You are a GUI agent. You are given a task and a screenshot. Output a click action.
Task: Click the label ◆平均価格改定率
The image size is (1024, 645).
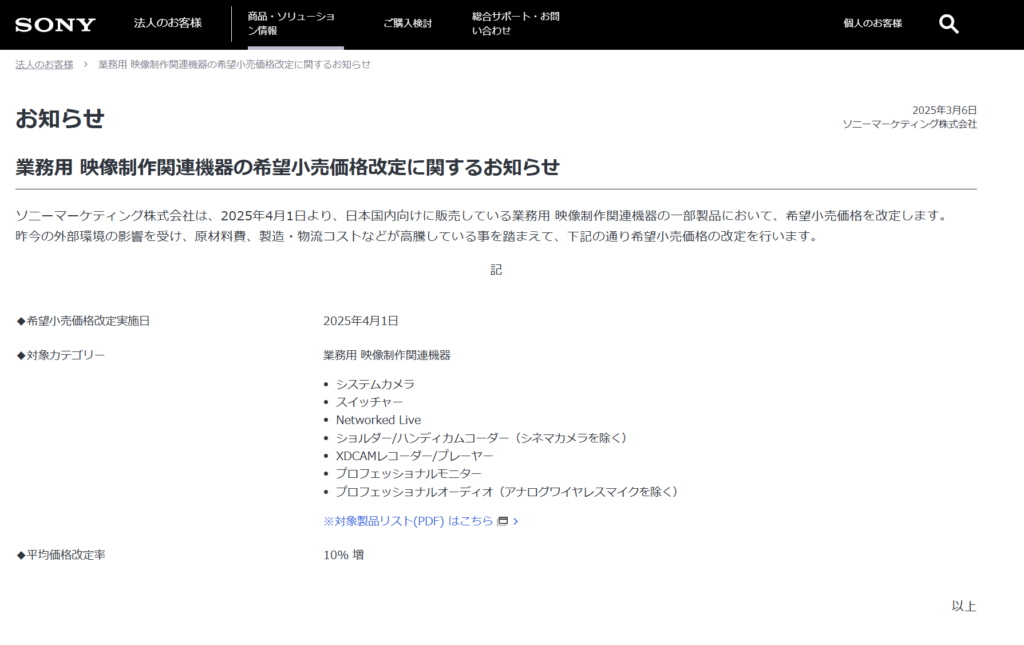(x=60, y=555)
